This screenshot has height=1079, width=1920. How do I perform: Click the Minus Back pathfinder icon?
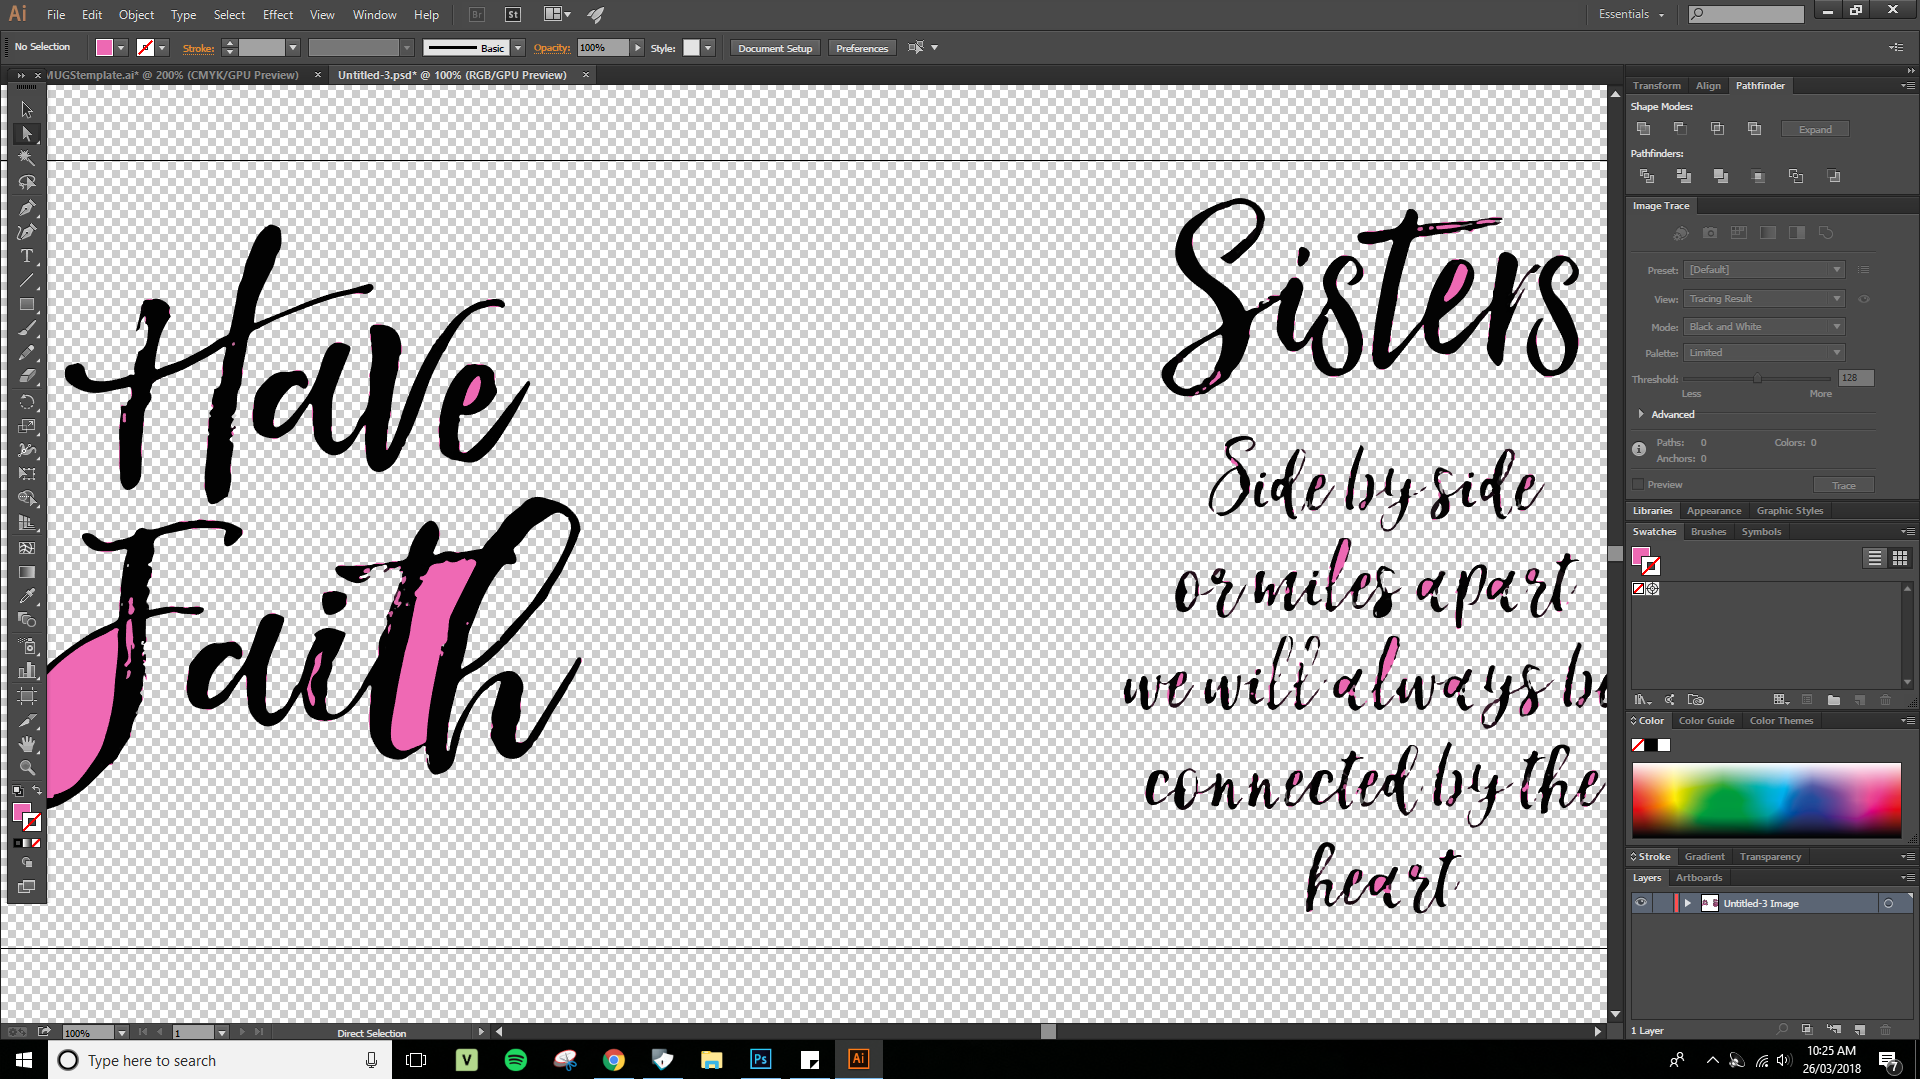click(1834, 176)
